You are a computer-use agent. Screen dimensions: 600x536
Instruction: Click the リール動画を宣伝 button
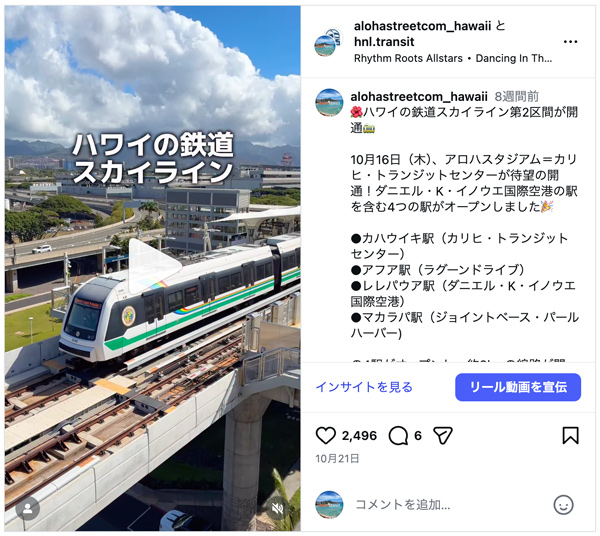click(x=518, y=387)
